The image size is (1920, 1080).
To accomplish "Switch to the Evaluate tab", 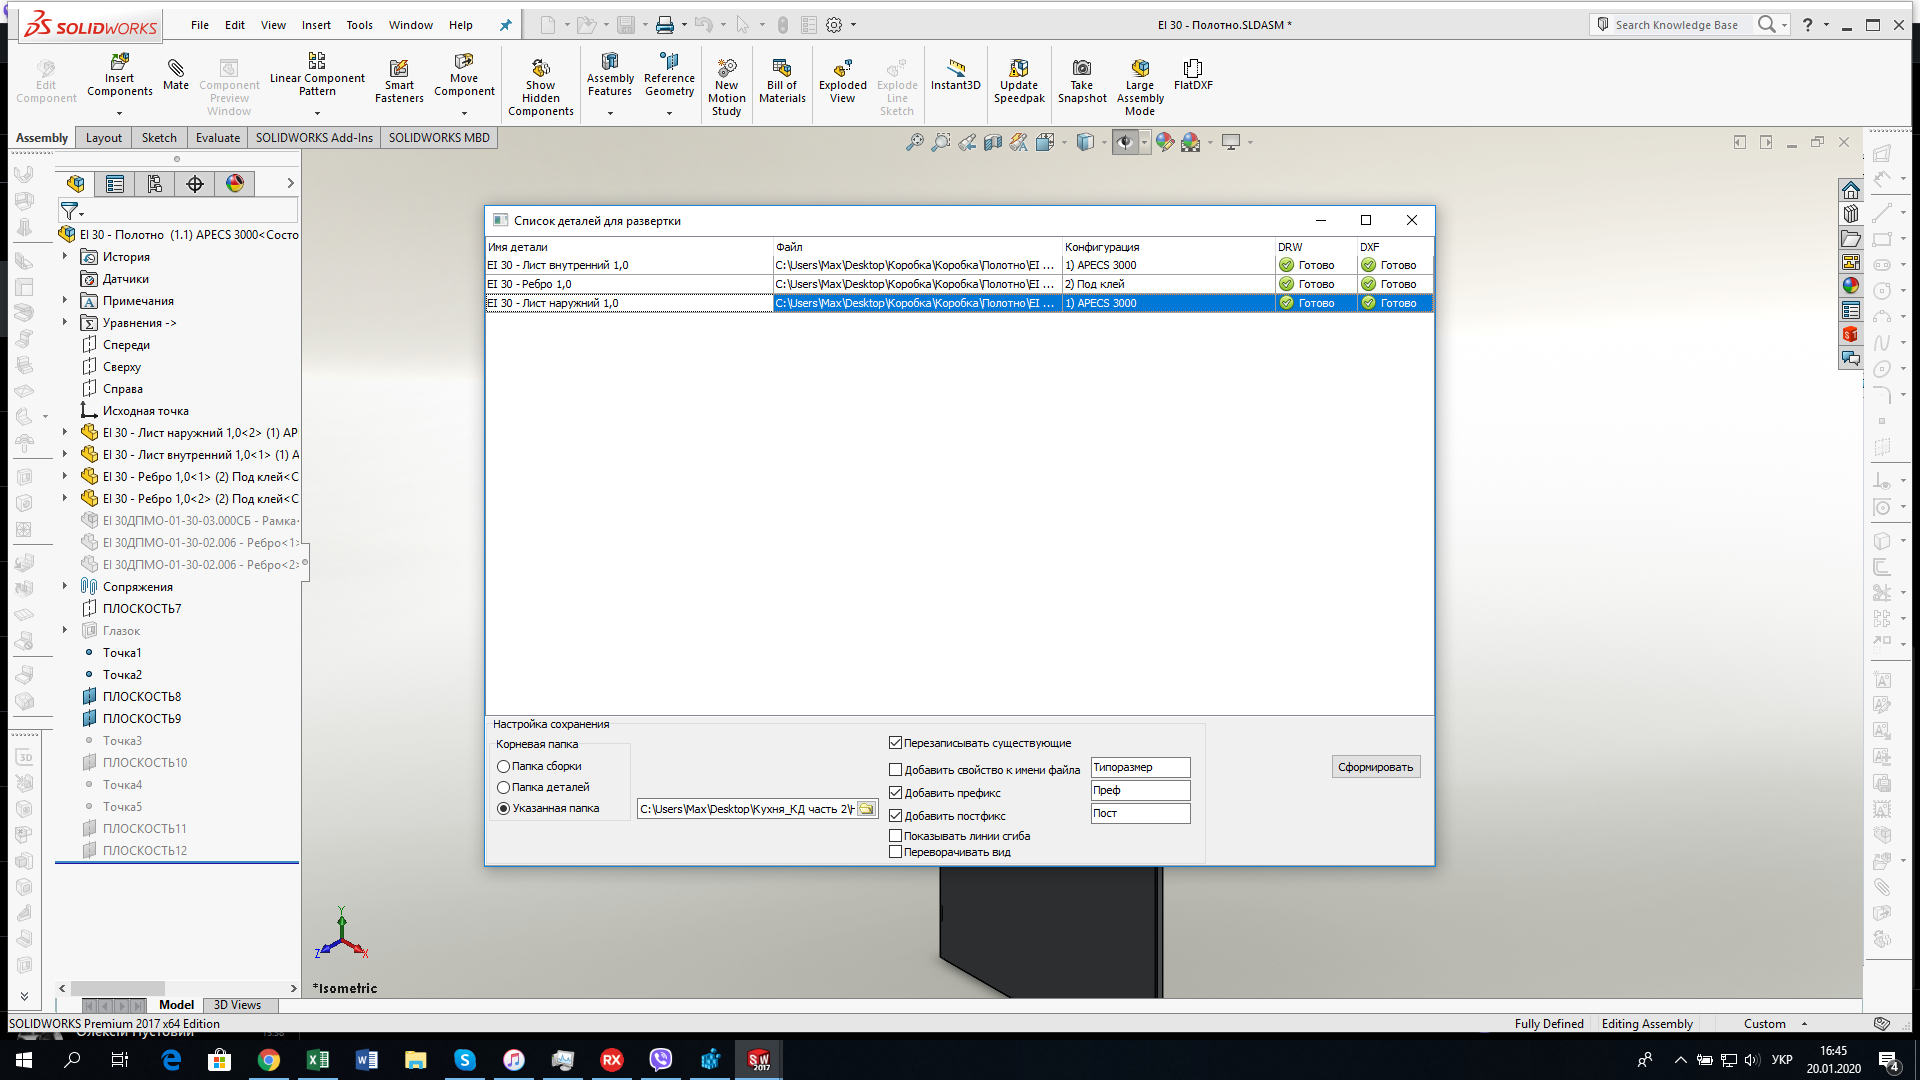I will click(x=217, y=138).
